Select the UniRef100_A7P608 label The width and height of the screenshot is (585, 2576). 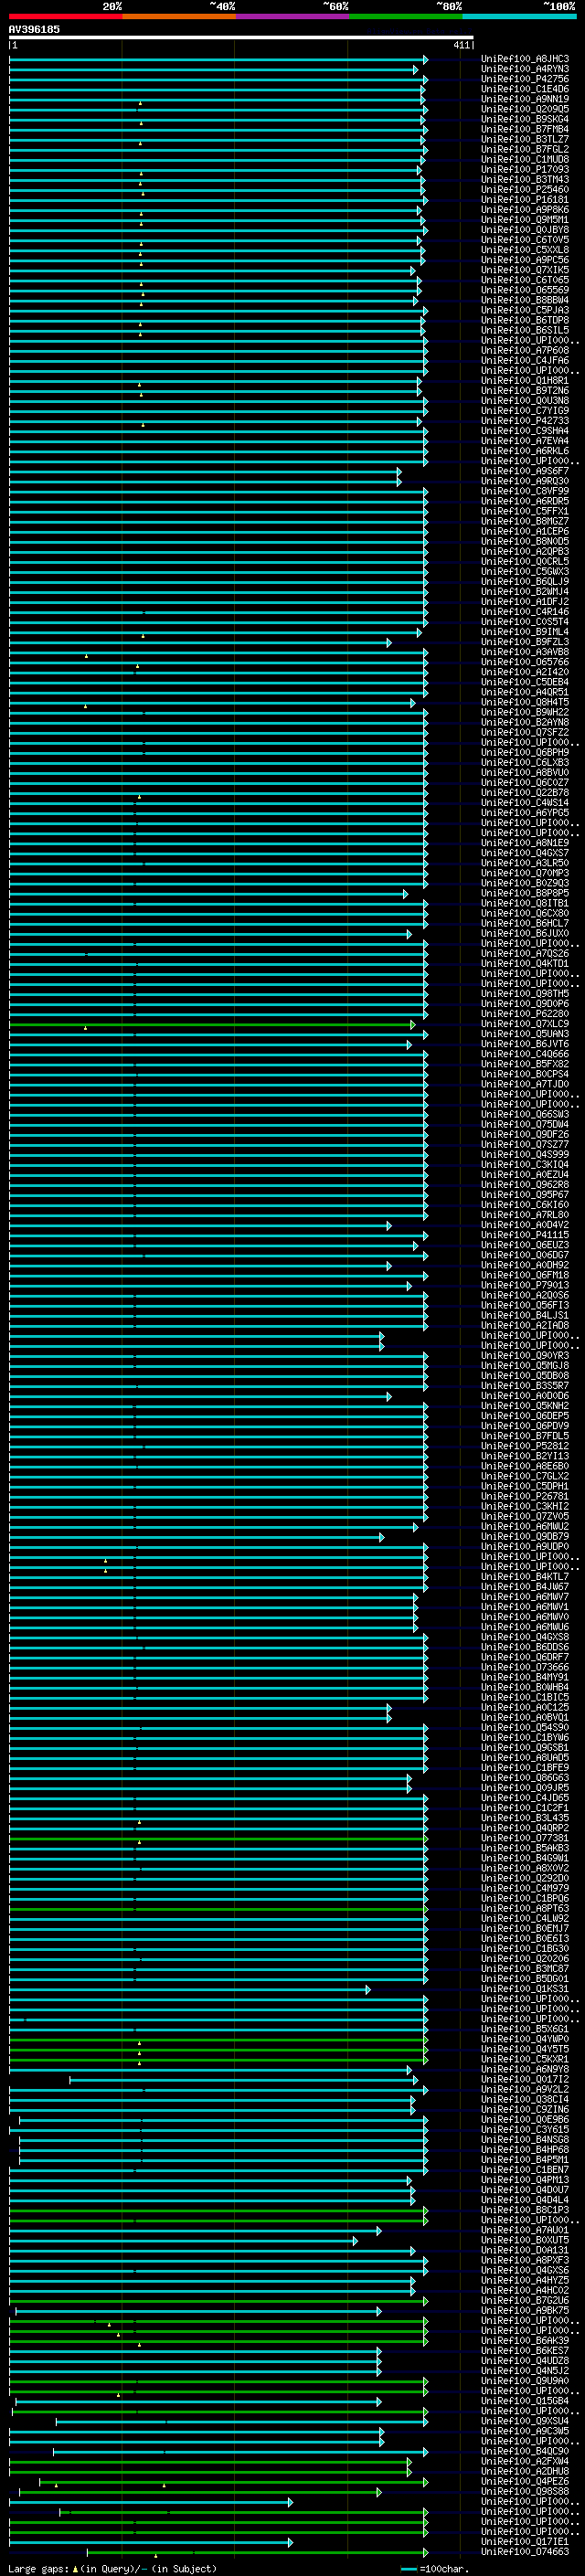coord(525,351)
